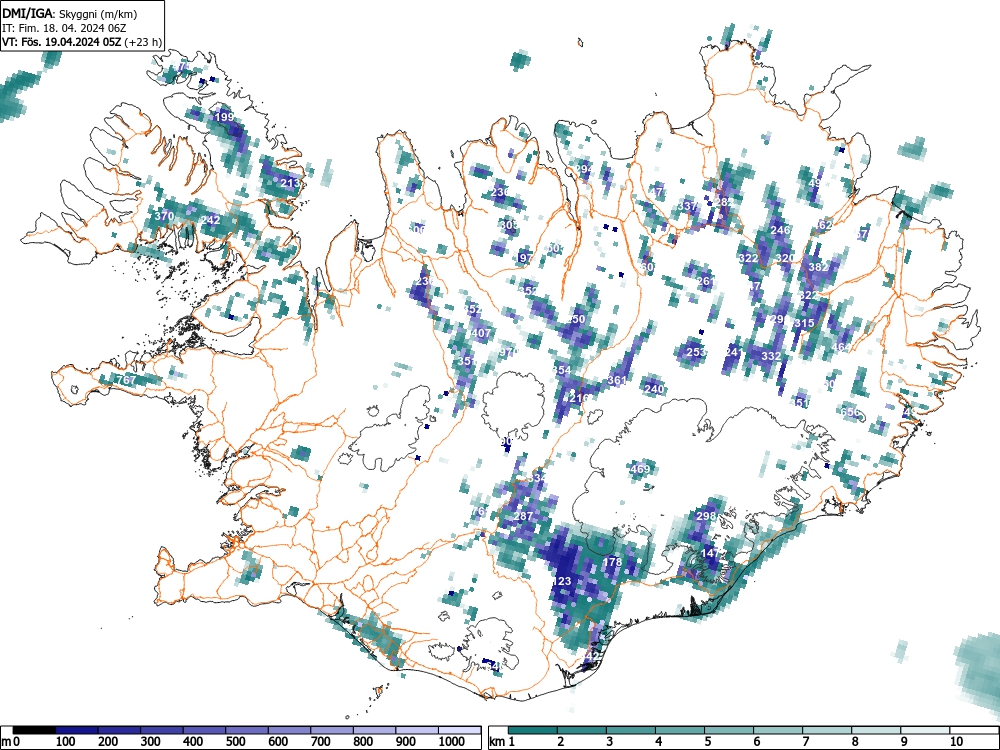Viewport: 1000px width, 750px height.
Task: Click the white 9–10 km legend swatch
Action: click(925, 730)
